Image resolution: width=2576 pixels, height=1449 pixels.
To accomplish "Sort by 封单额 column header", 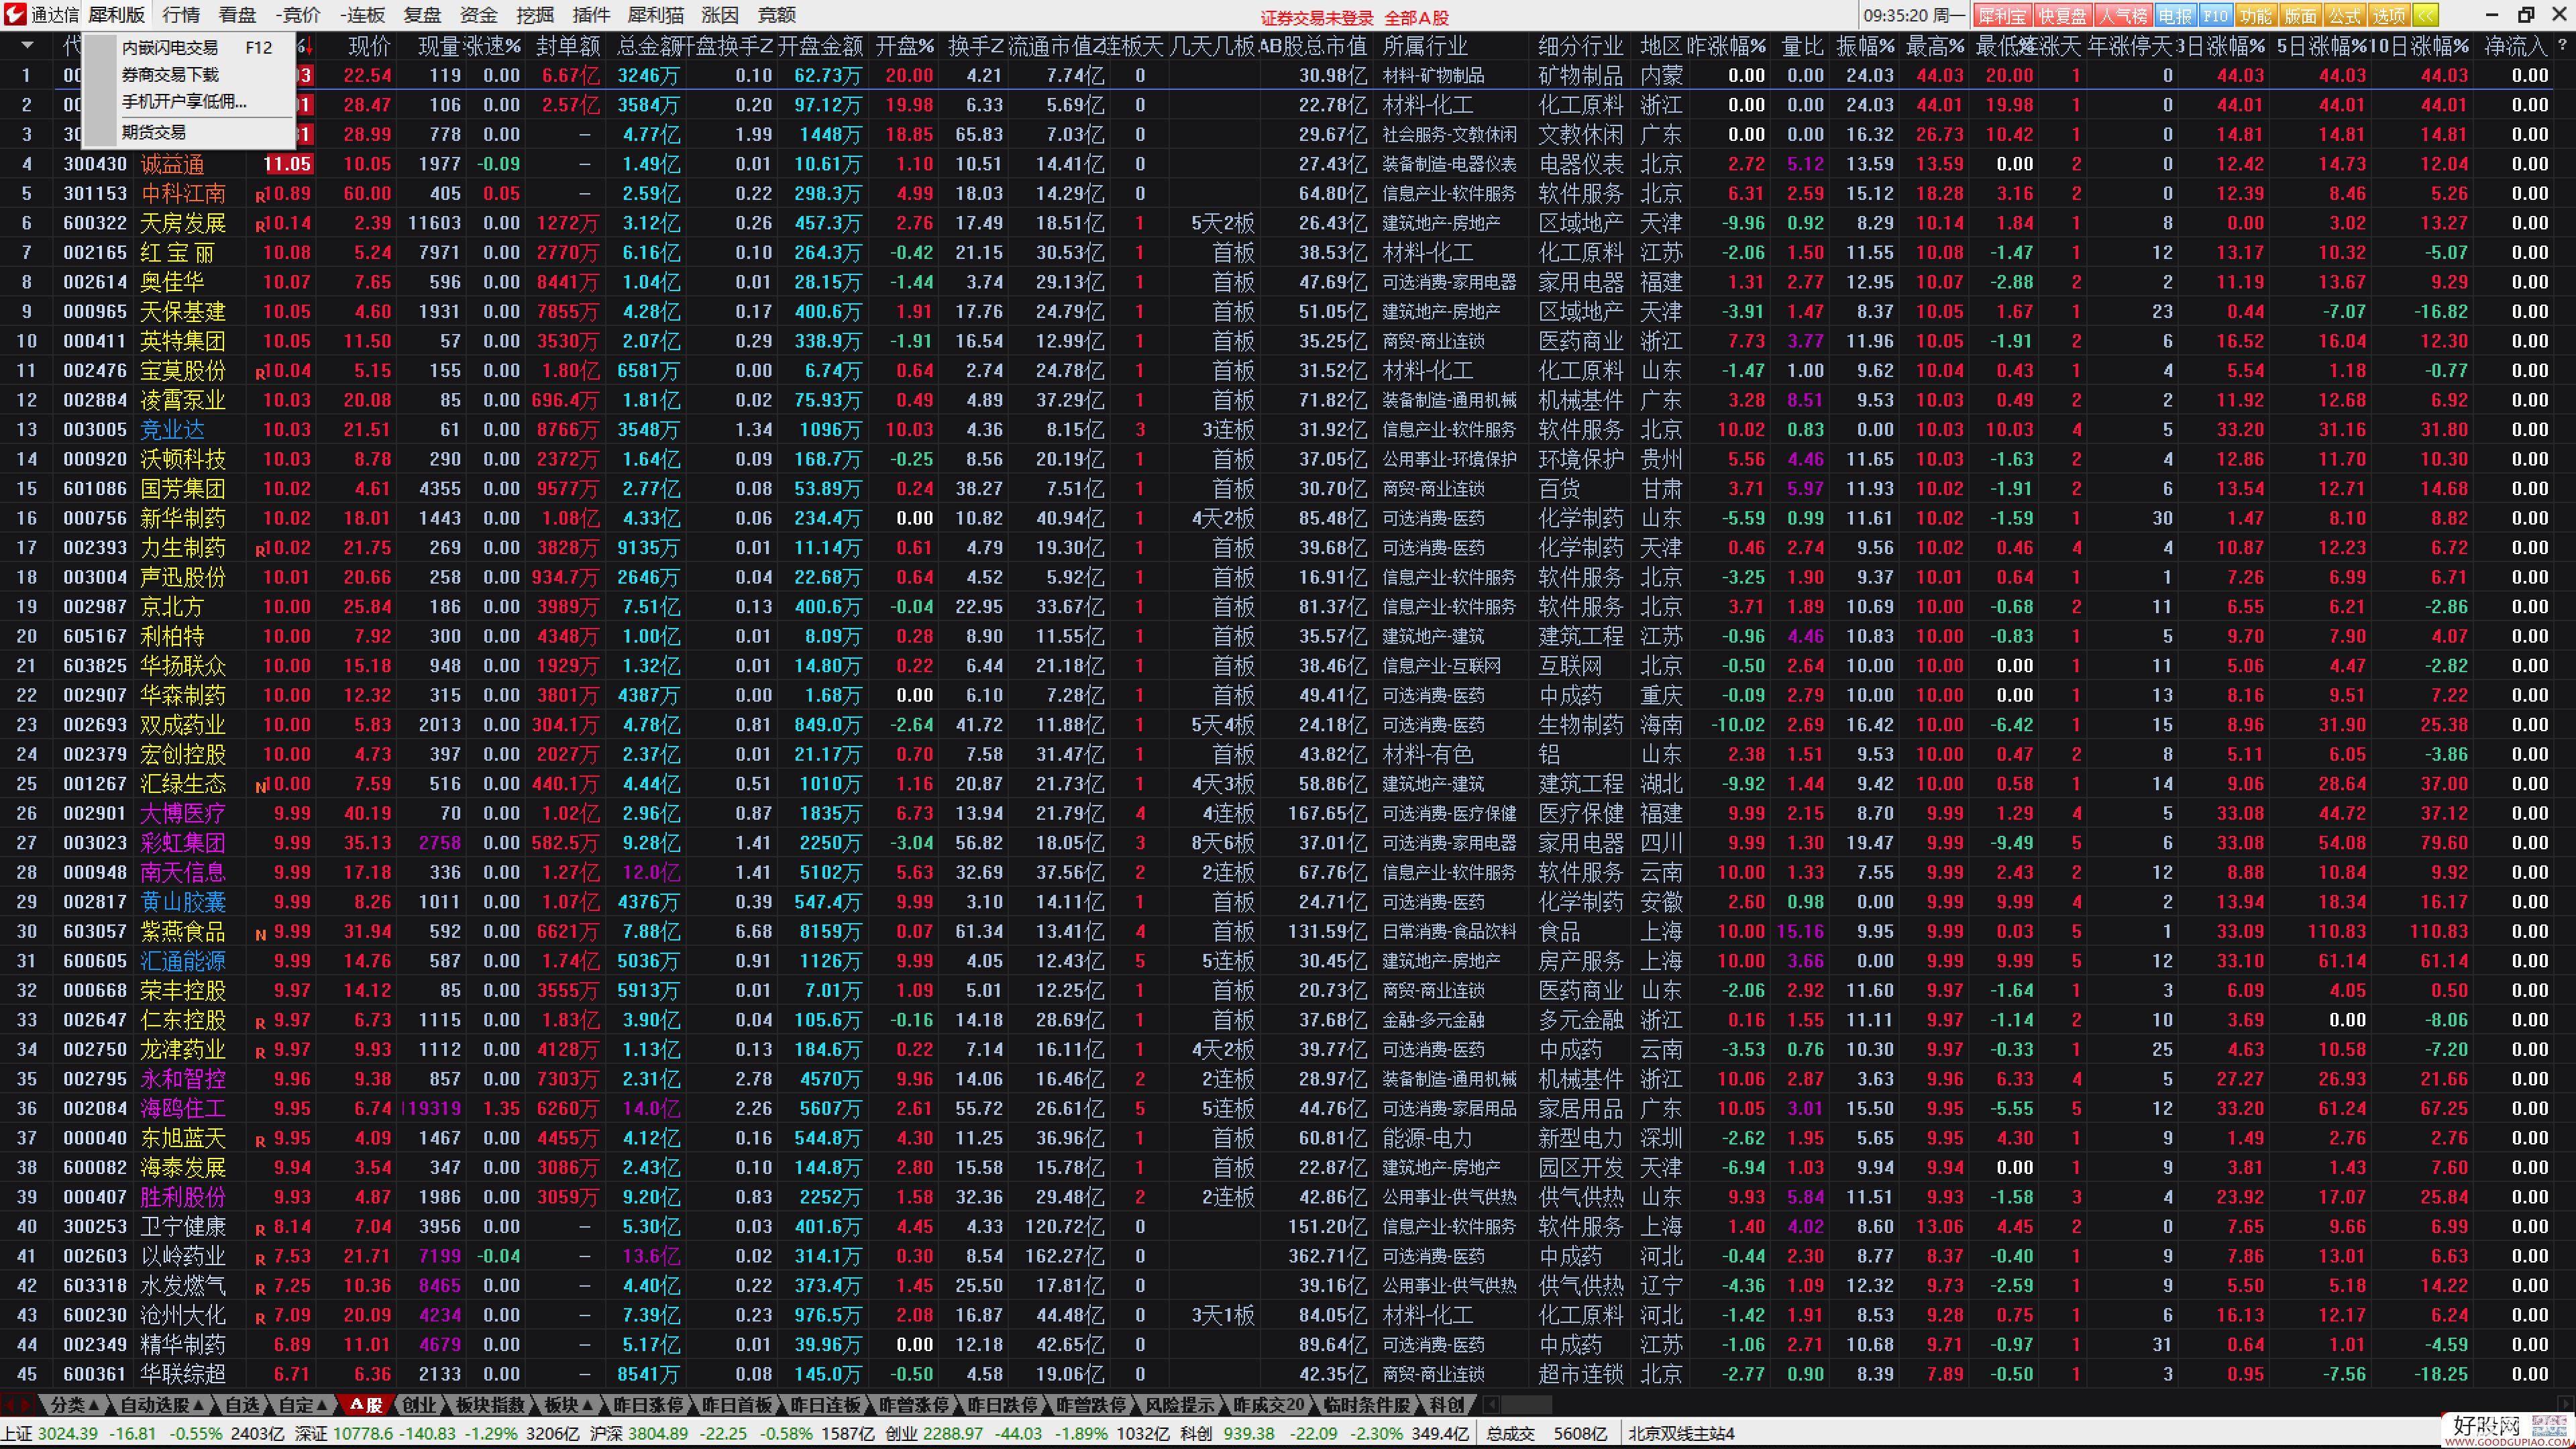I will tap(567, 45).
